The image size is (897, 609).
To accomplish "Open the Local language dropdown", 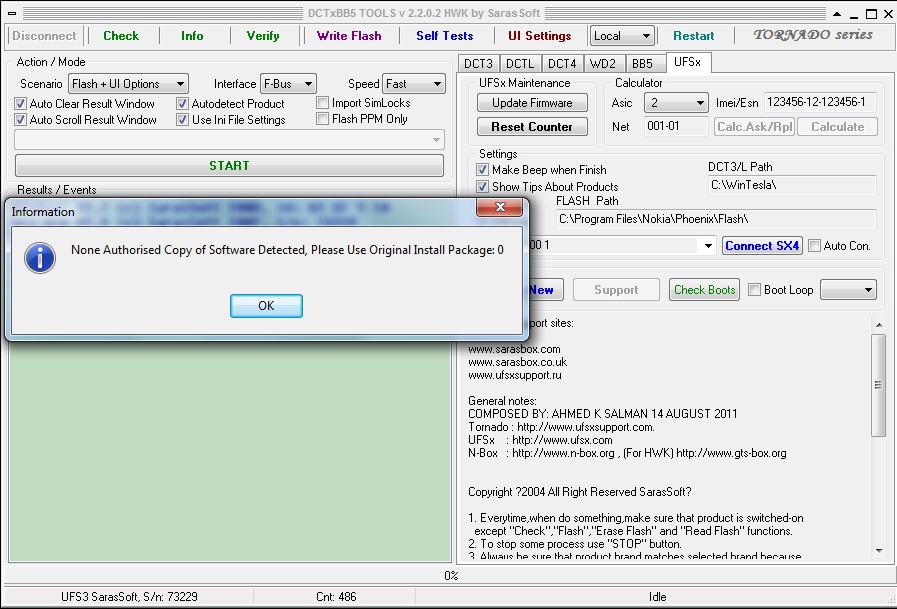I will click(622, 36).
